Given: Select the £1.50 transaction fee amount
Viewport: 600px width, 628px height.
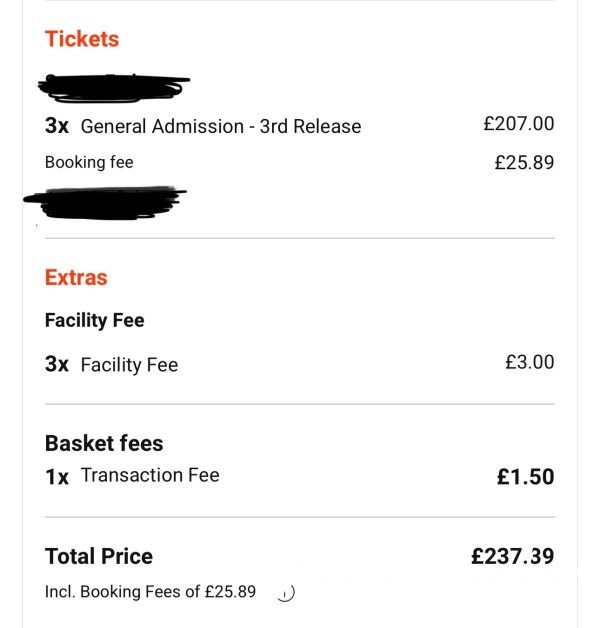Looking at the screenshot, I should pos(526,477).
